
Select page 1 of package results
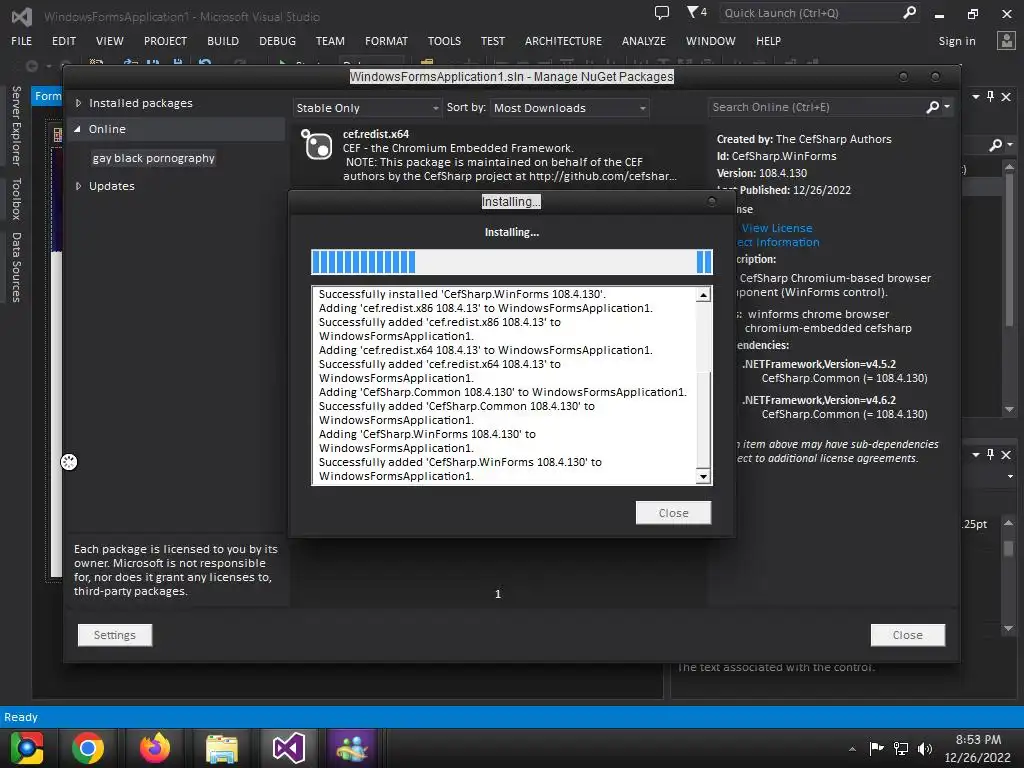(x=498, y=594)
